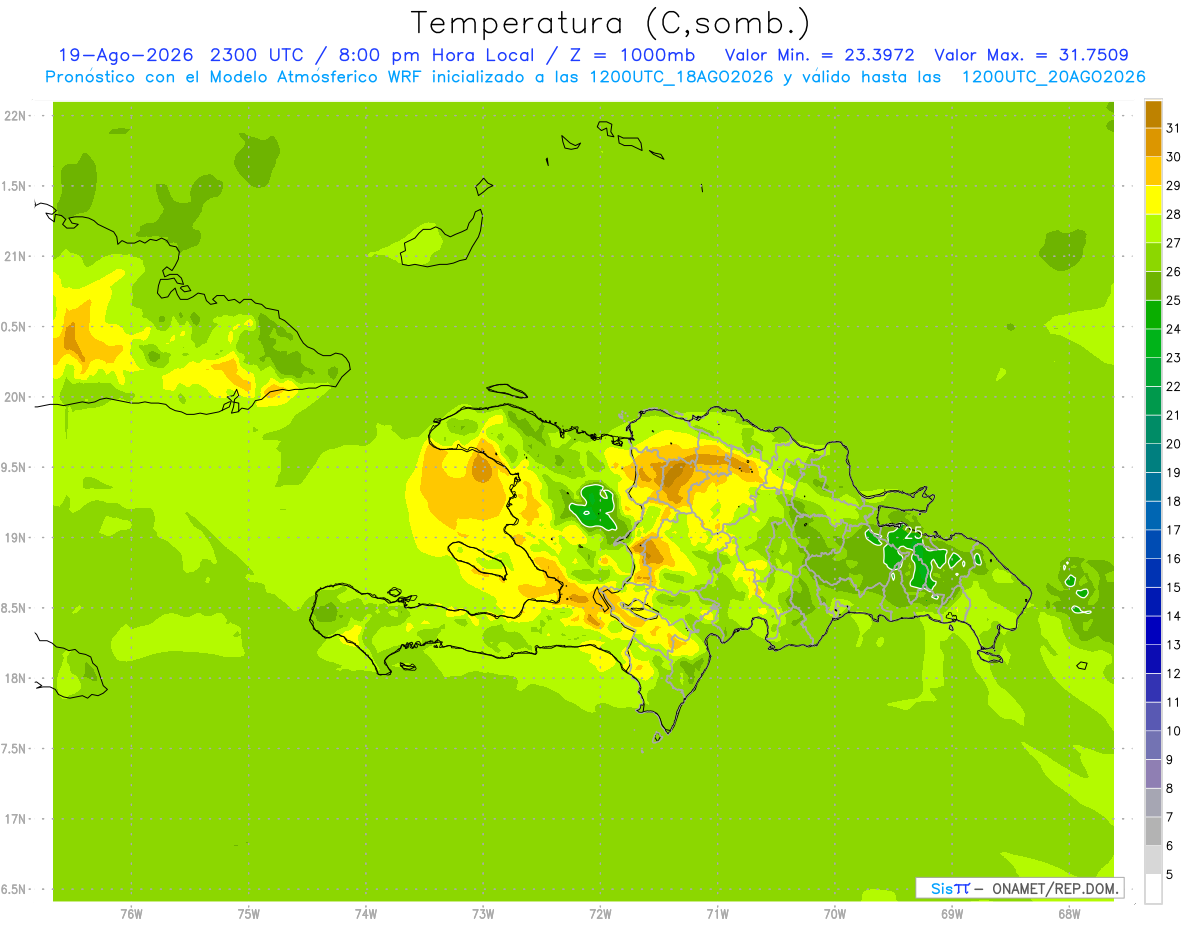
Task: Click the '73W' longitude axis label
Action: pos(483,914)
